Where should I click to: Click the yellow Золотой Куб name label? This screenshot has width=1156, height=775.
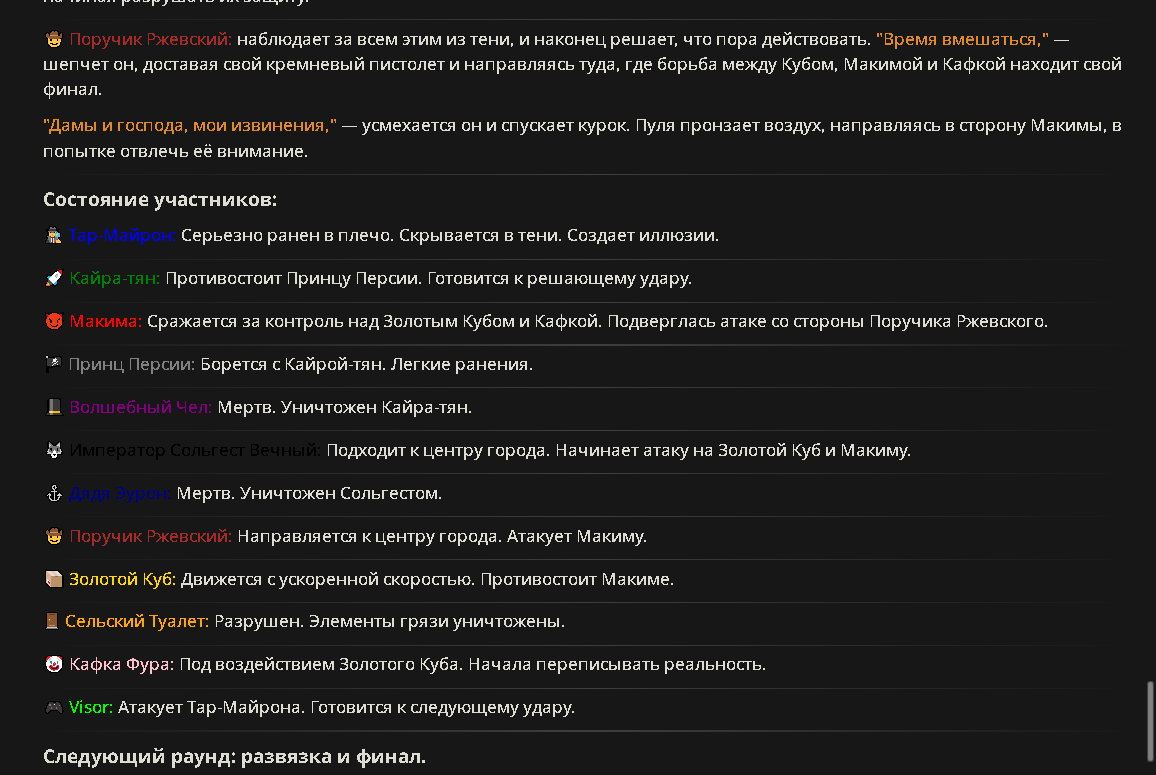(122, 579)
